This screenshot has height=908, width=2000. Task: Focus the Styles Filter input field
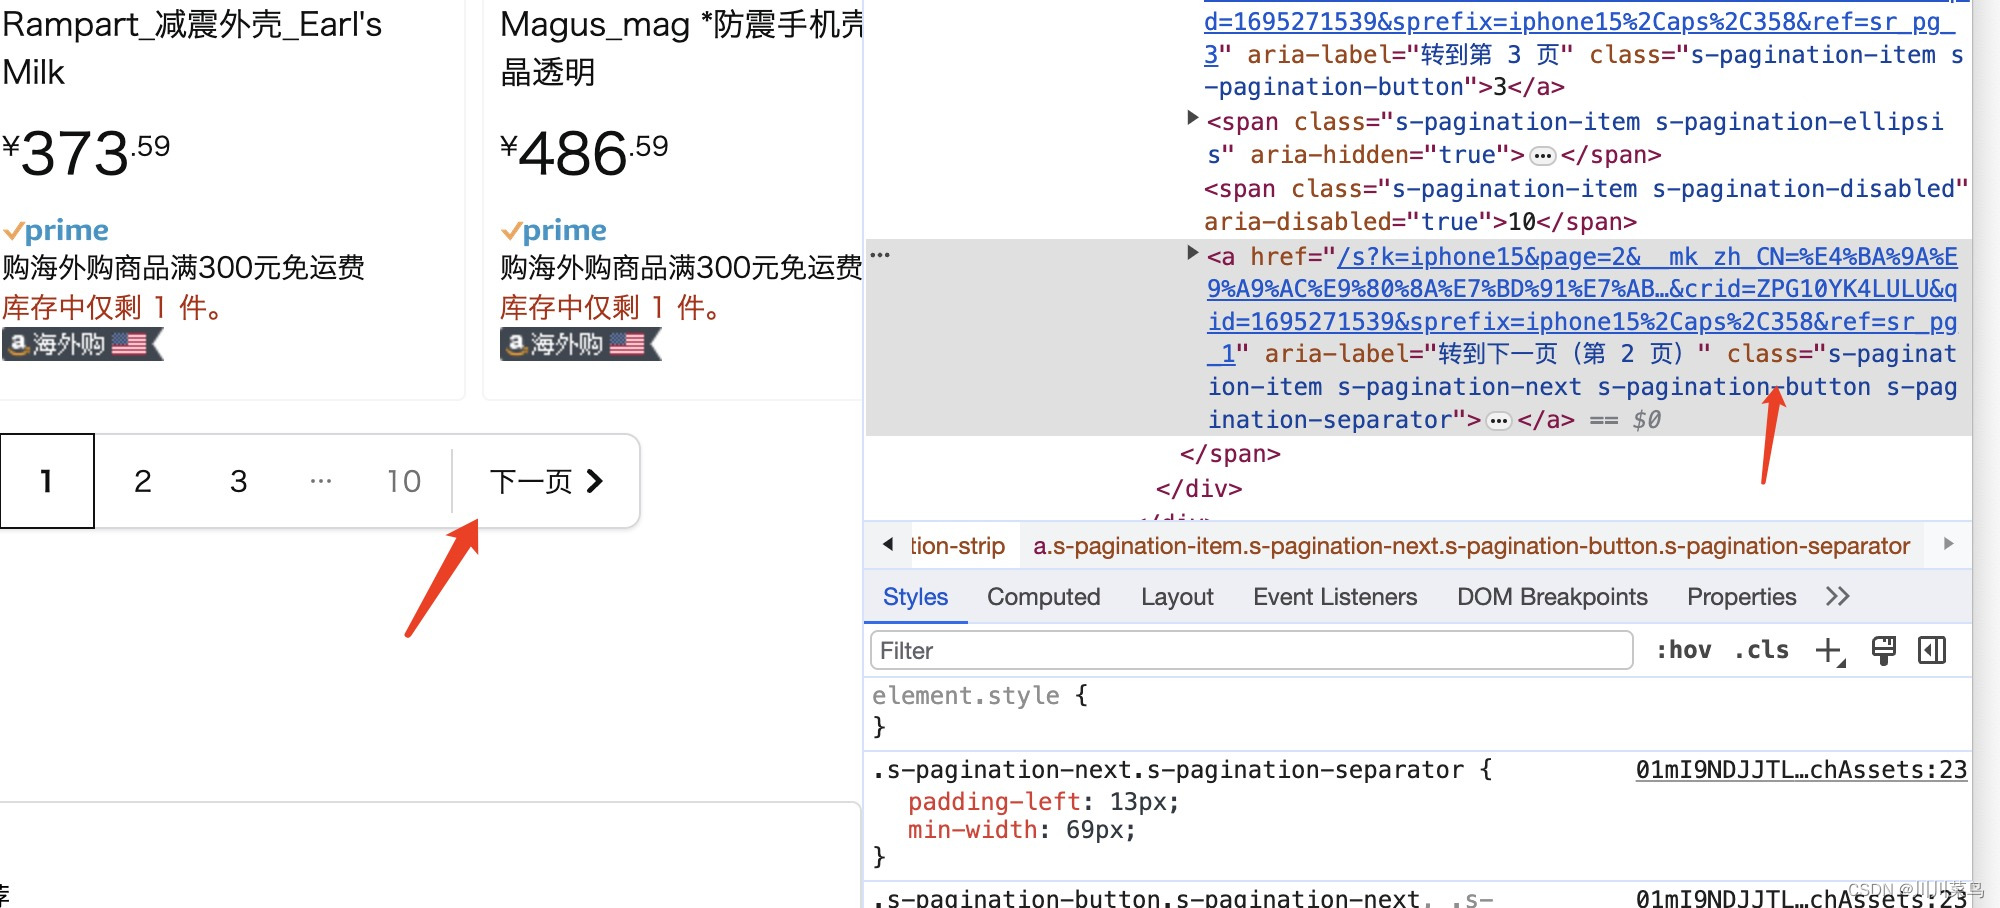tap(1251, 651)
